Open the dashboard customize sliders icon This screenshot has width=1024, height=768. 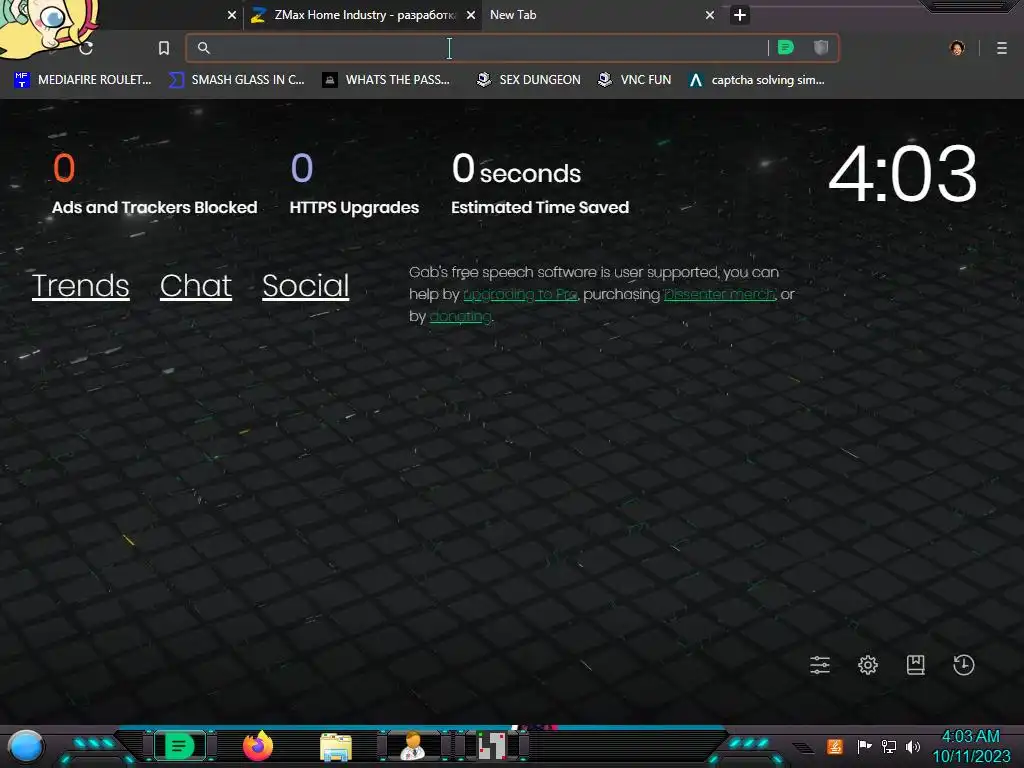coord(820,665)
